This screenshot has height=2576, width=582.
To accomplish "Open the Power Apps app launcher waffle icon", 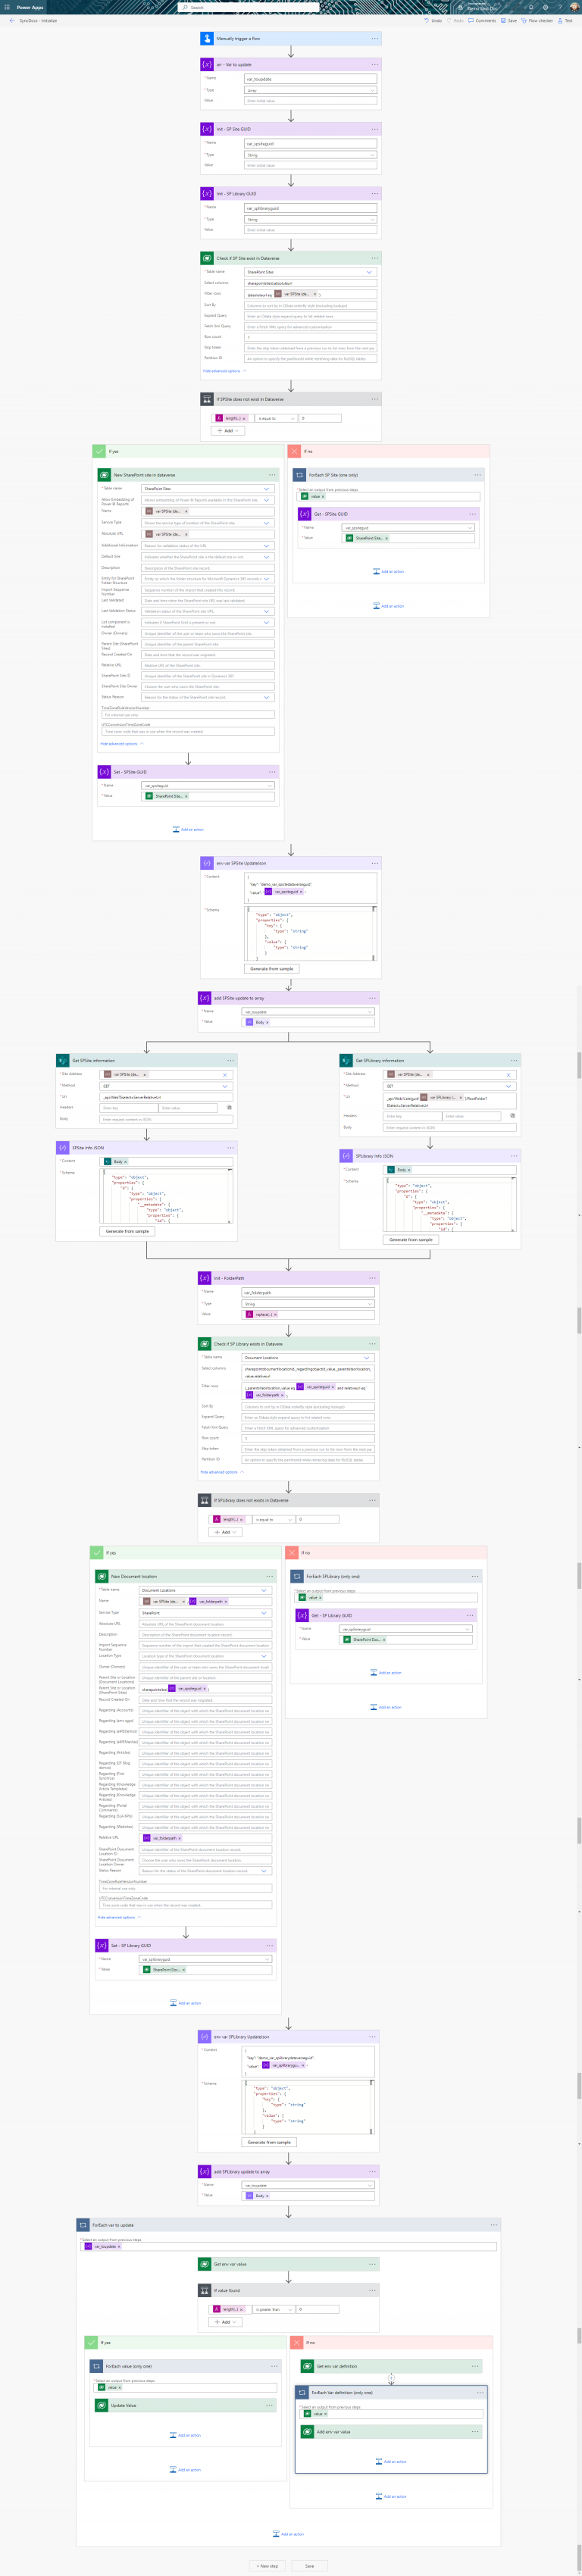I will (x=7, y=6).
